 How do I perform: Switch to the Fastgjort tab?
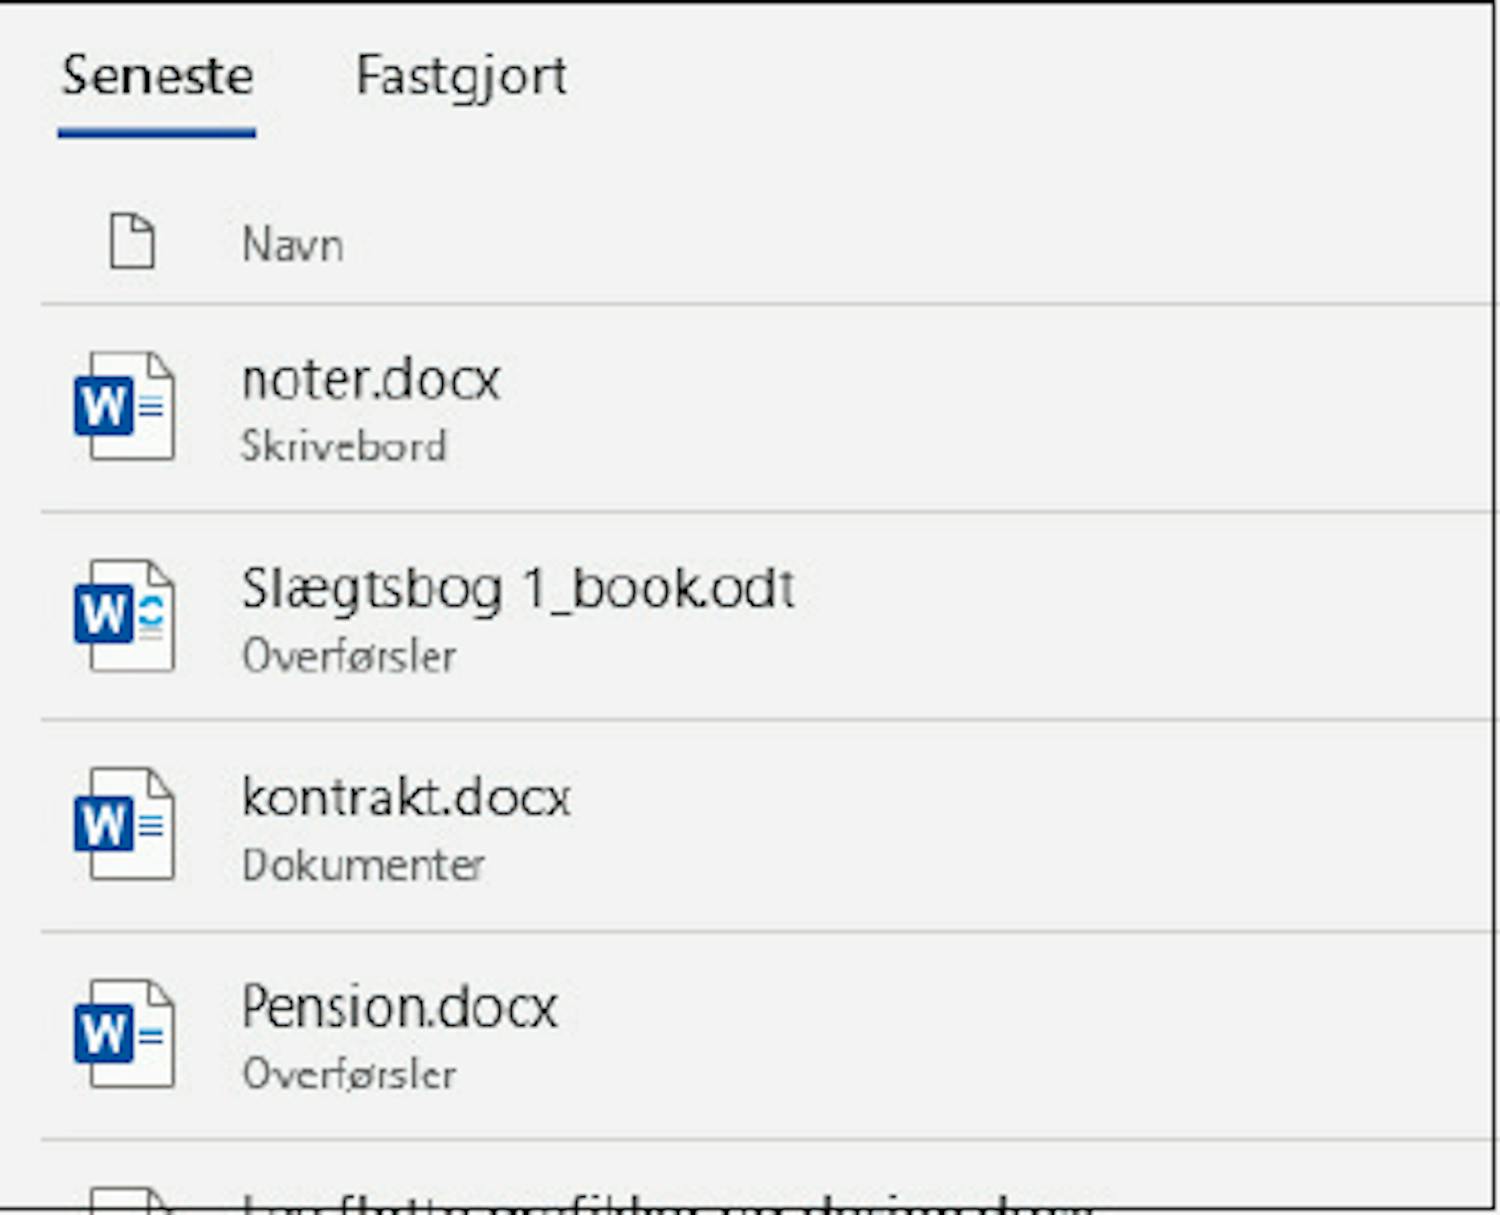[x=461, y=77]
